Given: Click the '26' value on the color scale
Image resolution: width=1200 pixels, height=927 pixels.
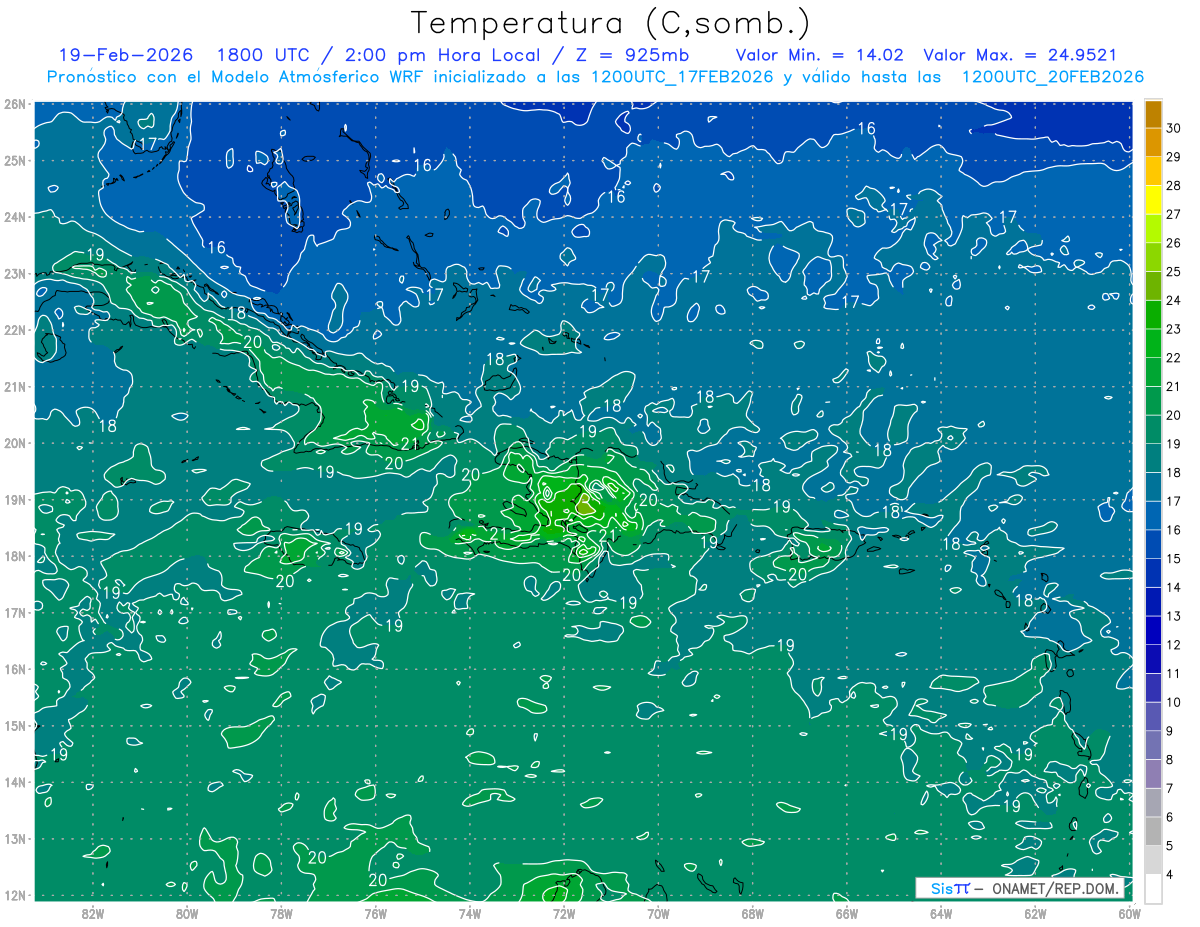Looking at the screenshot, I should click(x=1174, y=243).
